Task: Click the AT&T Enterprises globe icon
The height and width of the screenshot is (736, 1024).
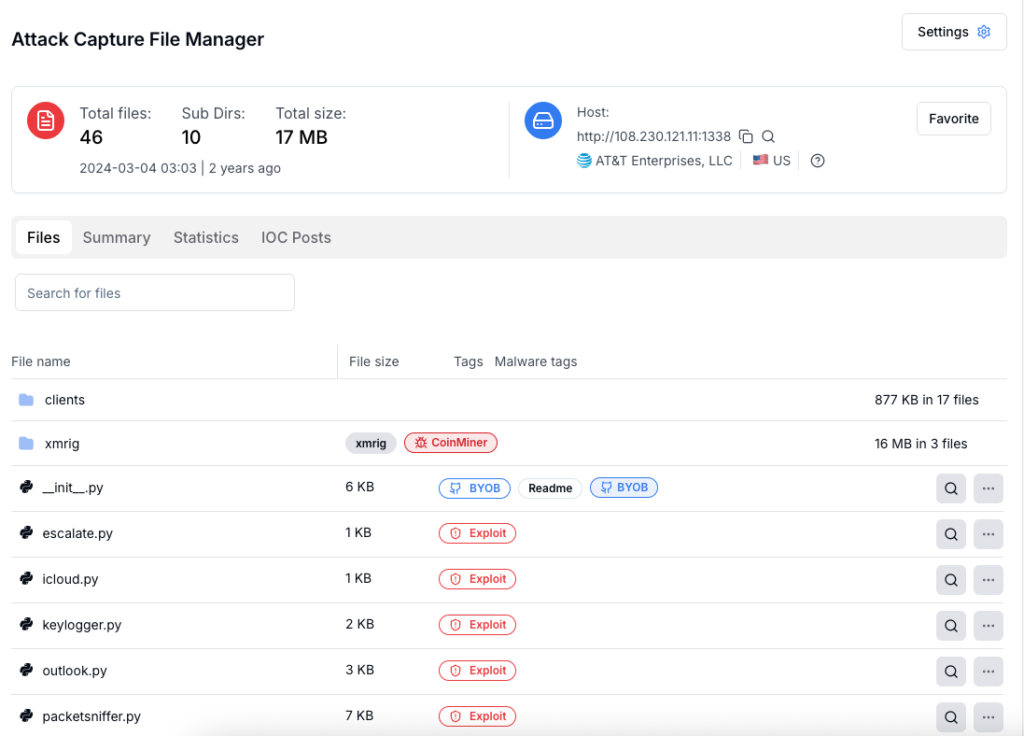Action: tap(583, 160)
